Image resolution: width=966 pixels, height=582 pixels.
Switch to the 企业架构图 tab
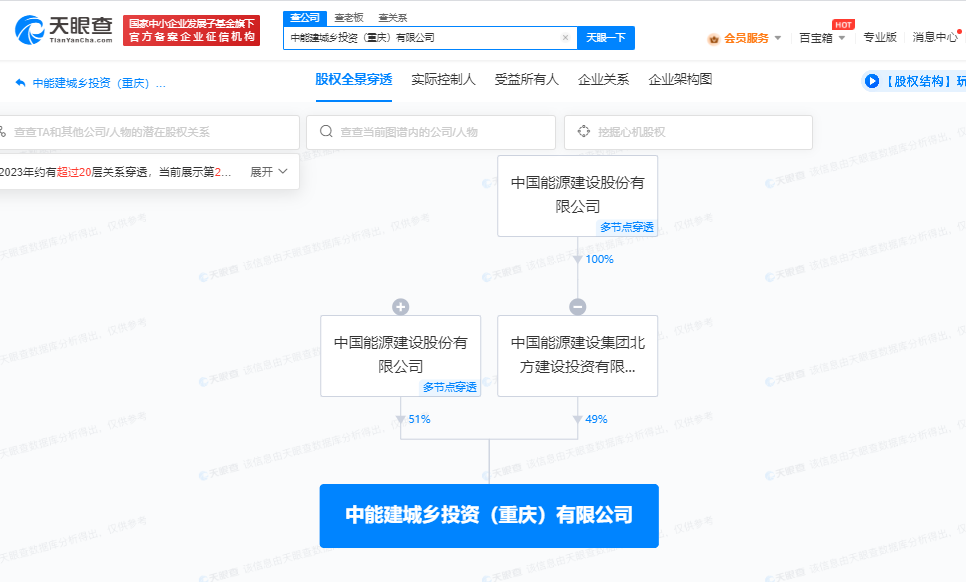(x=680, y=79)
